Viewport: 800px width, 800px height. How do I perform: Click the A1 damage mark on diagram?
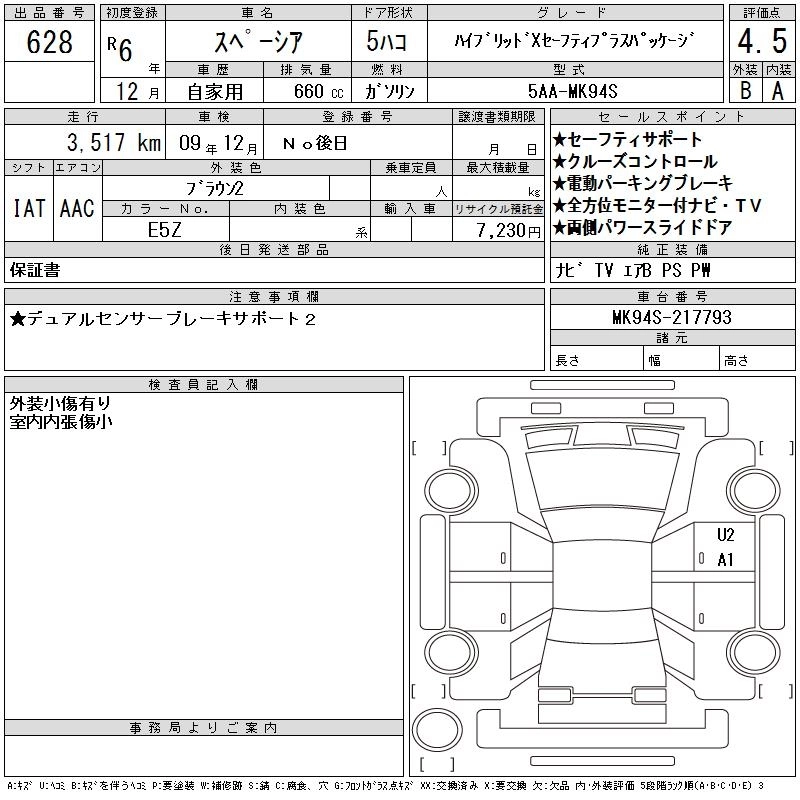click(726, 560)
